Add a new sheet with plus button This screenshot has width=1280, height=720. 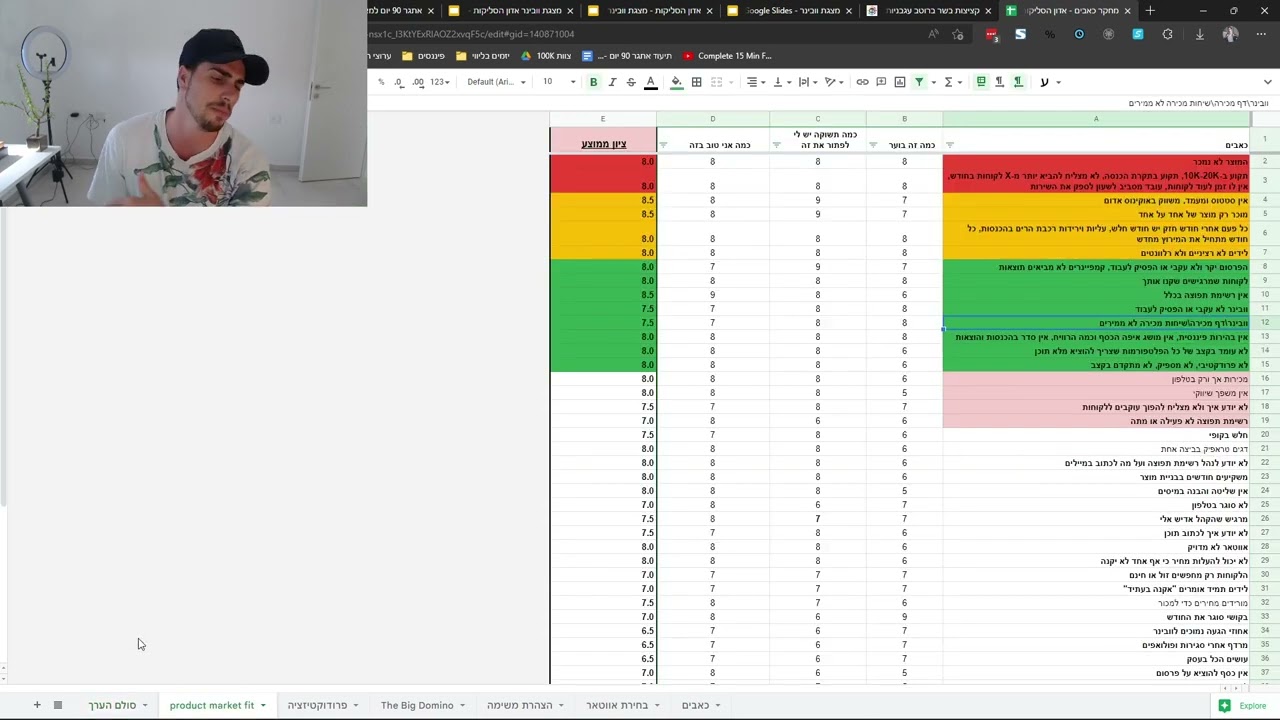point(37,705)
